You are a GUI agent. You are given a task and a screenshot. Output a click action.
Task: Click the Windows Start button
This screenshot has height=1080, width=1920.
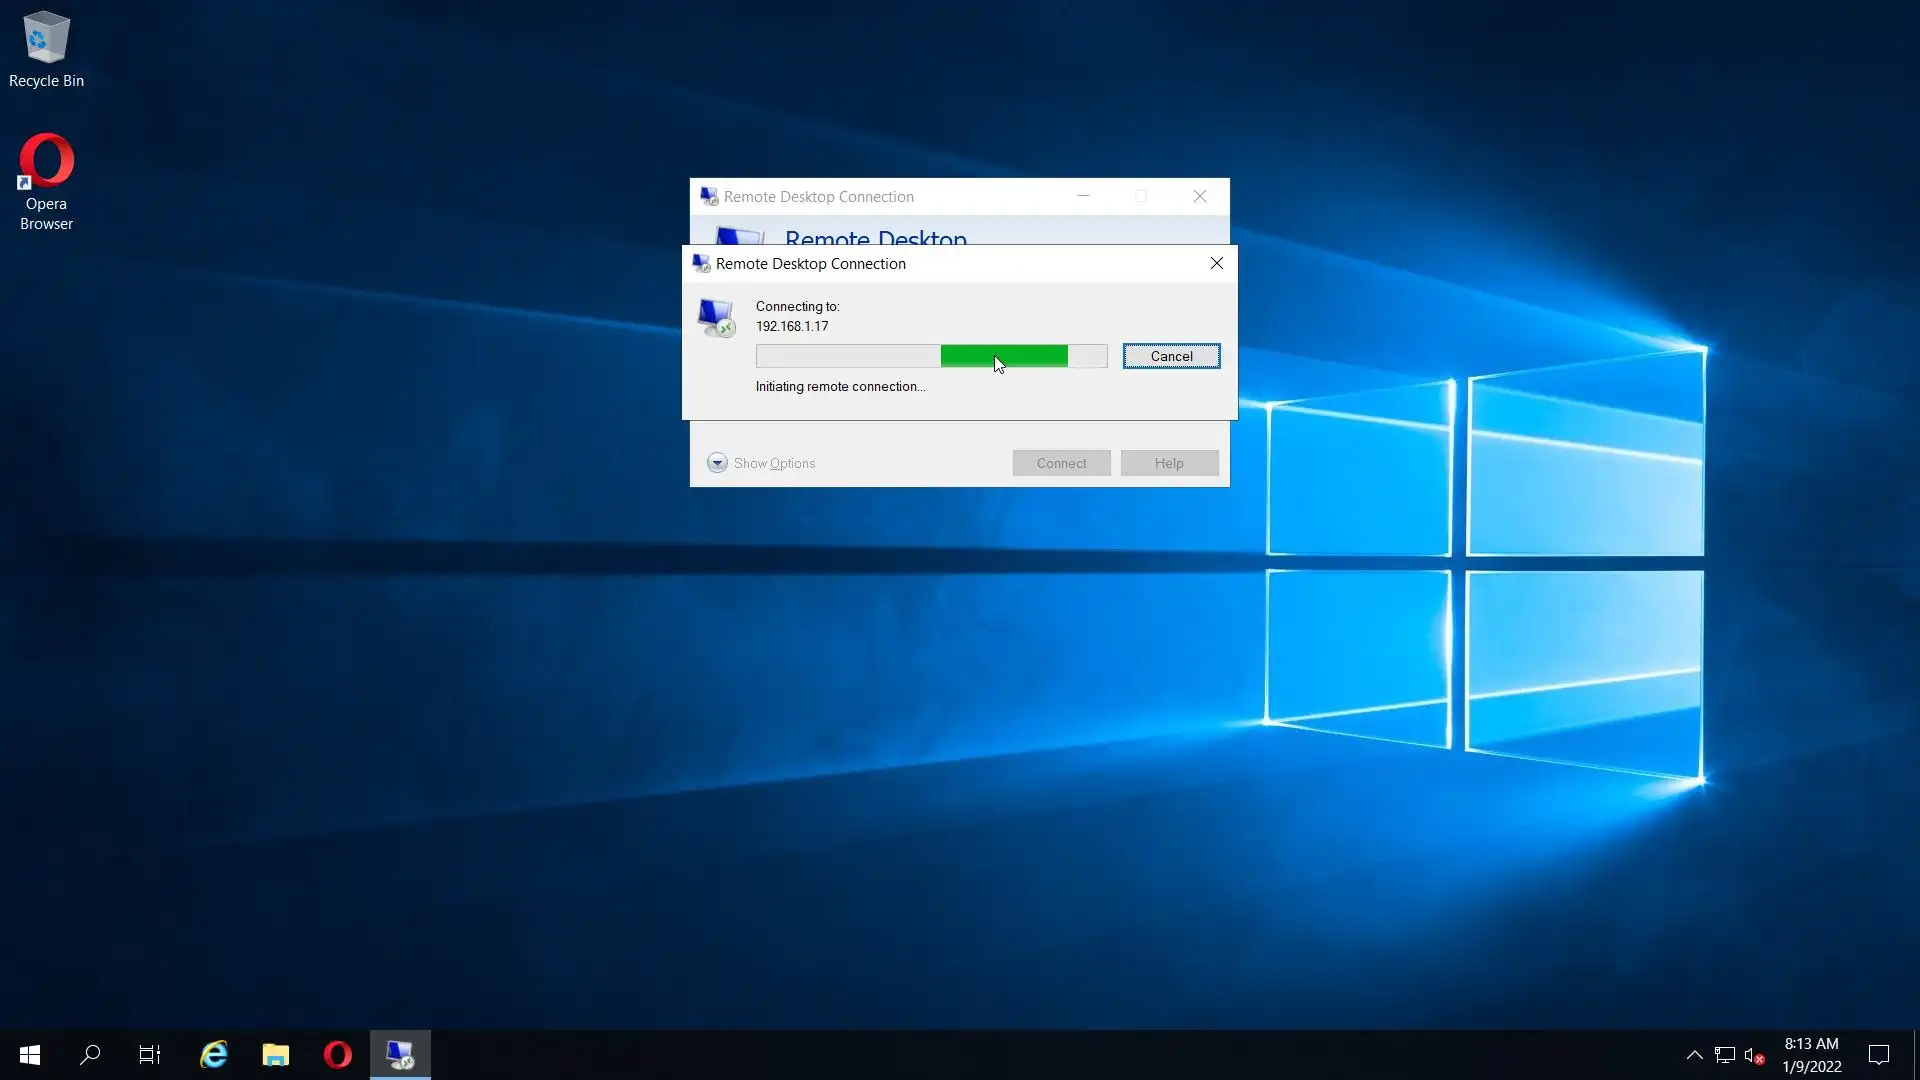tap(30, 1054)
